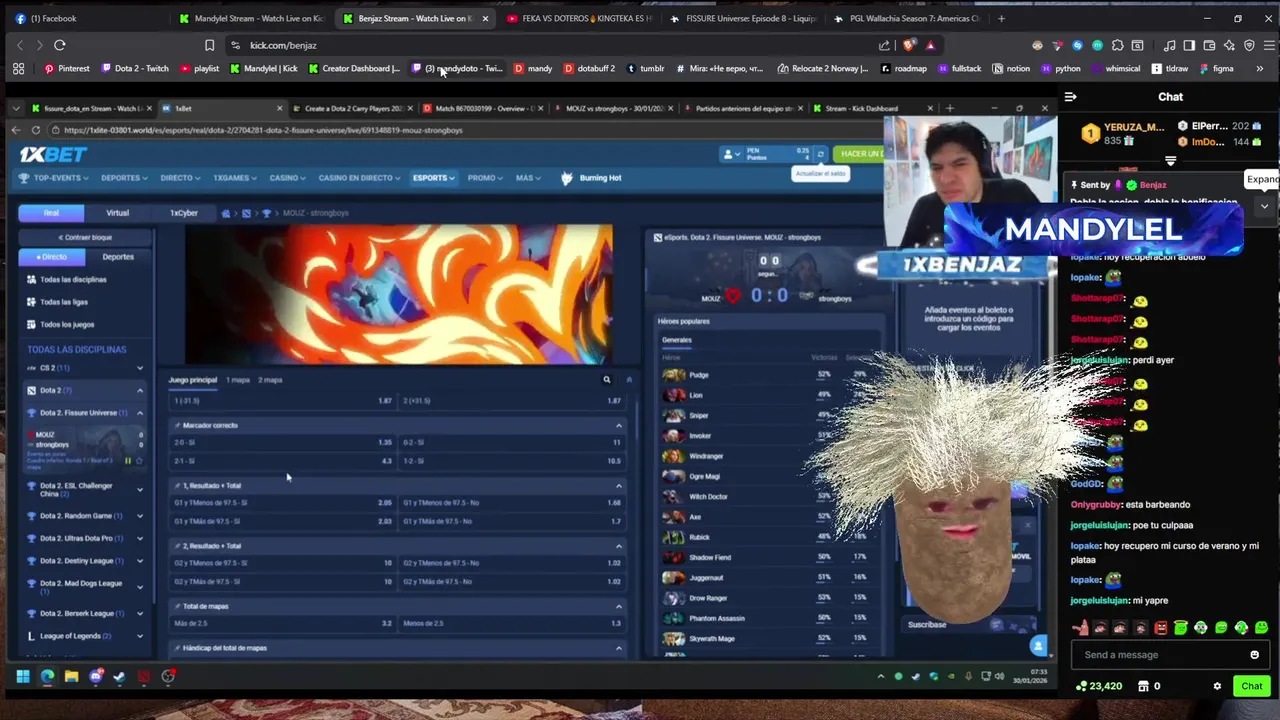Open ESPORTS dropdown in streamed 1xBet page
The image size is (1280, 720).
tap(434, 178)
